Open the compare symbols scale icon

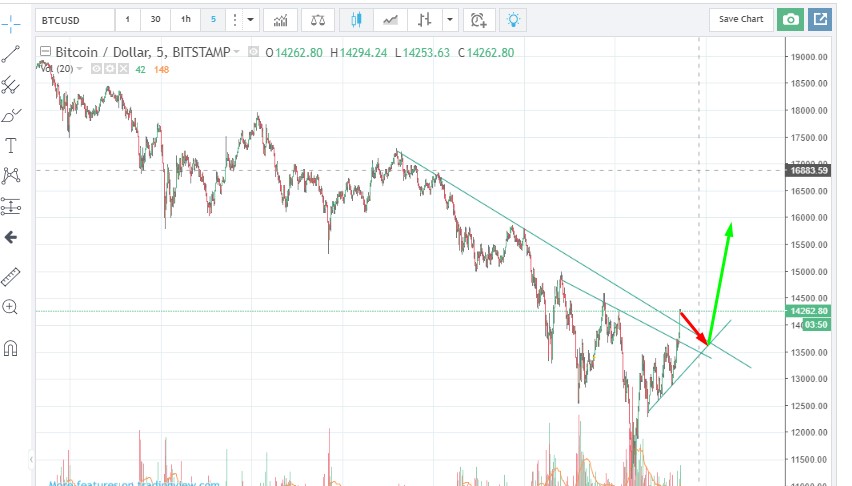[x=318, y=20]
